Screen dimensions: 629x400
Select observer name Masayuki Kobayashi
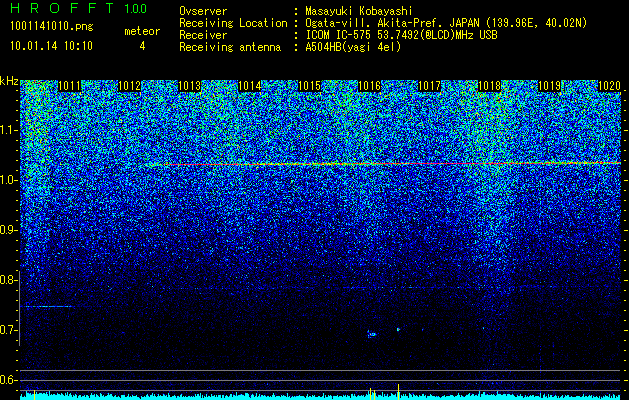coord(359,11)
